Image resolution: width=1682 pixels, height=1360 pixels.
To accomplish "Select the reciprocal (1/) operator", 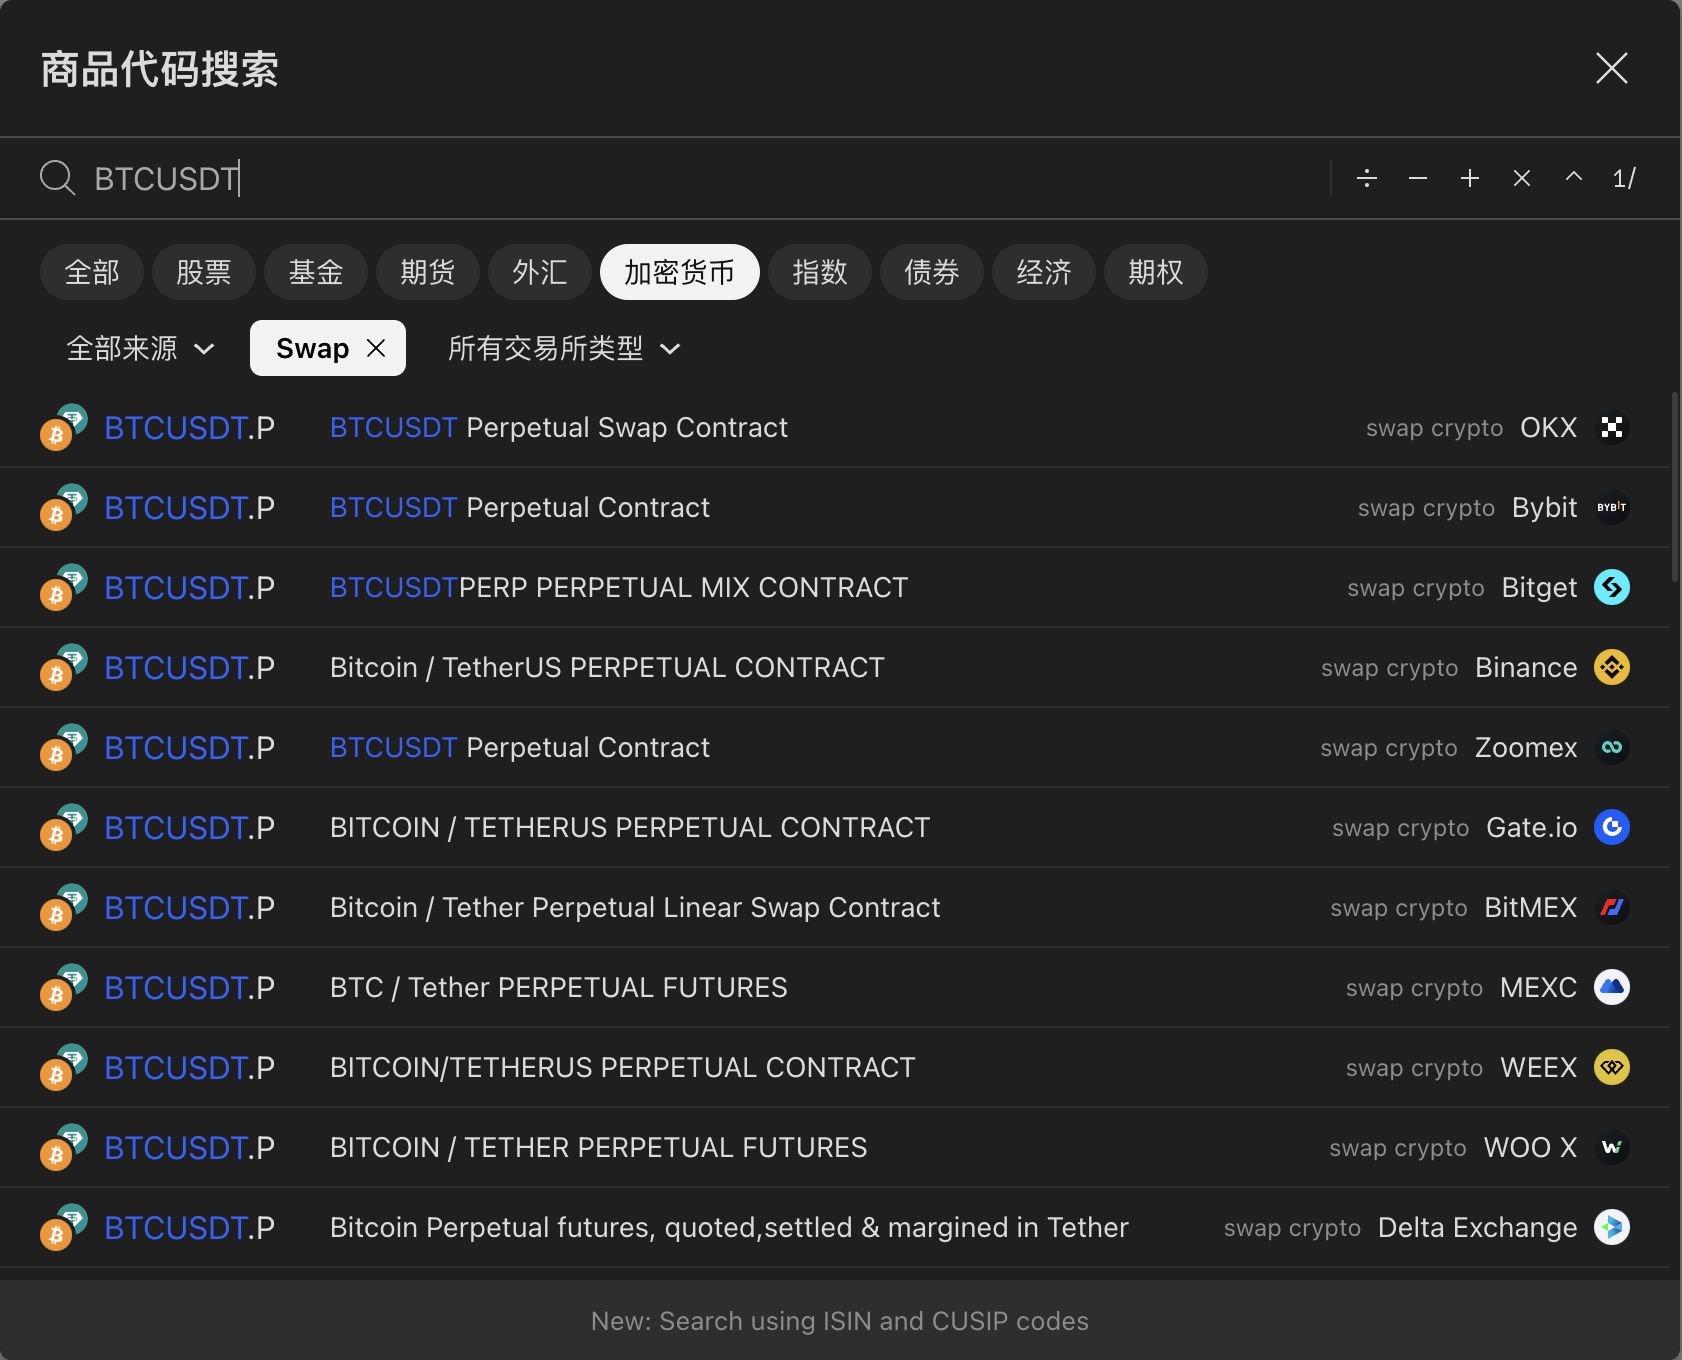I will 1622,178.
